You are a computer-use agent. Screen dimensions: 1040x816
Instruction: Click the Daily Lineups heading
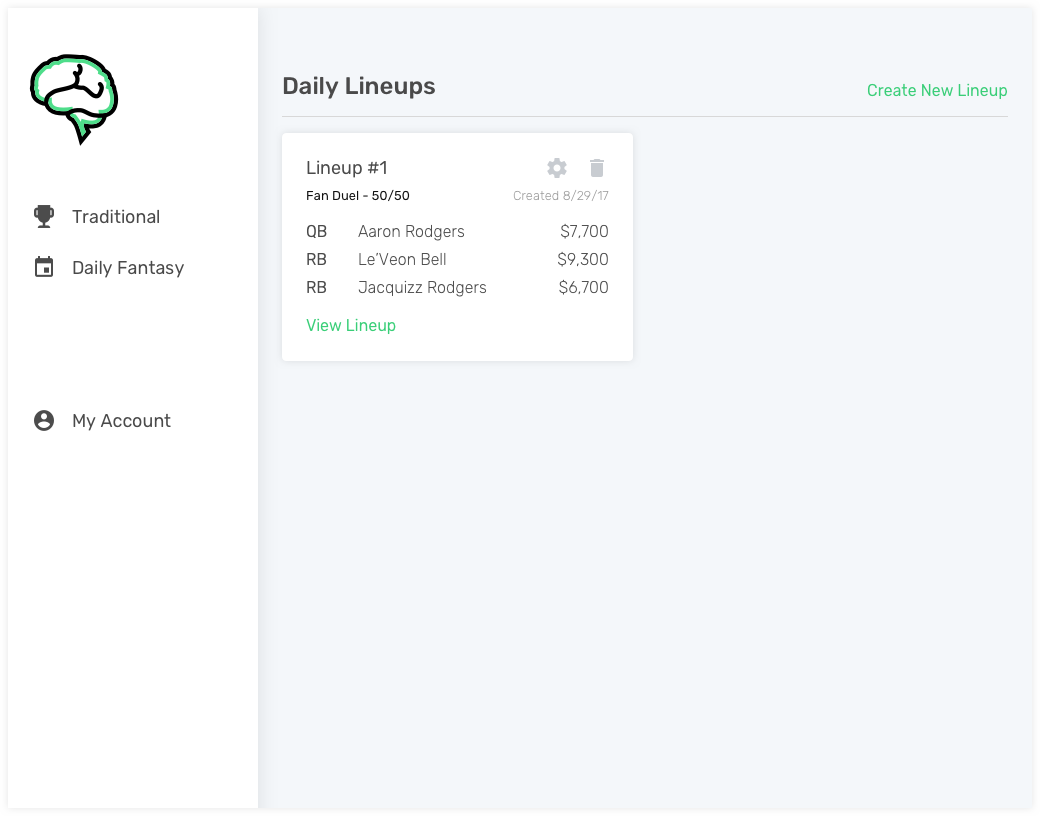pyautogui.click(x=359, y=86)
